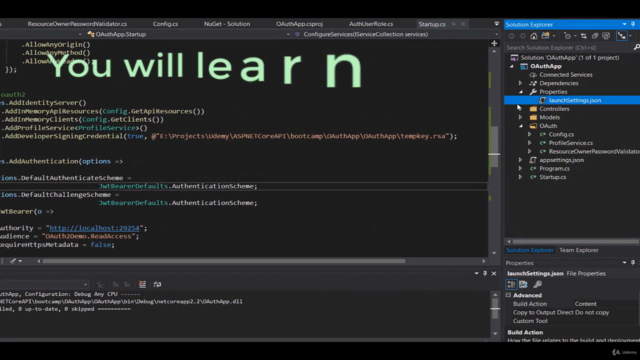Collapse the Properties folder node
Image resolution: width=640 pixels, height=360 pixels.
point(520,92)
